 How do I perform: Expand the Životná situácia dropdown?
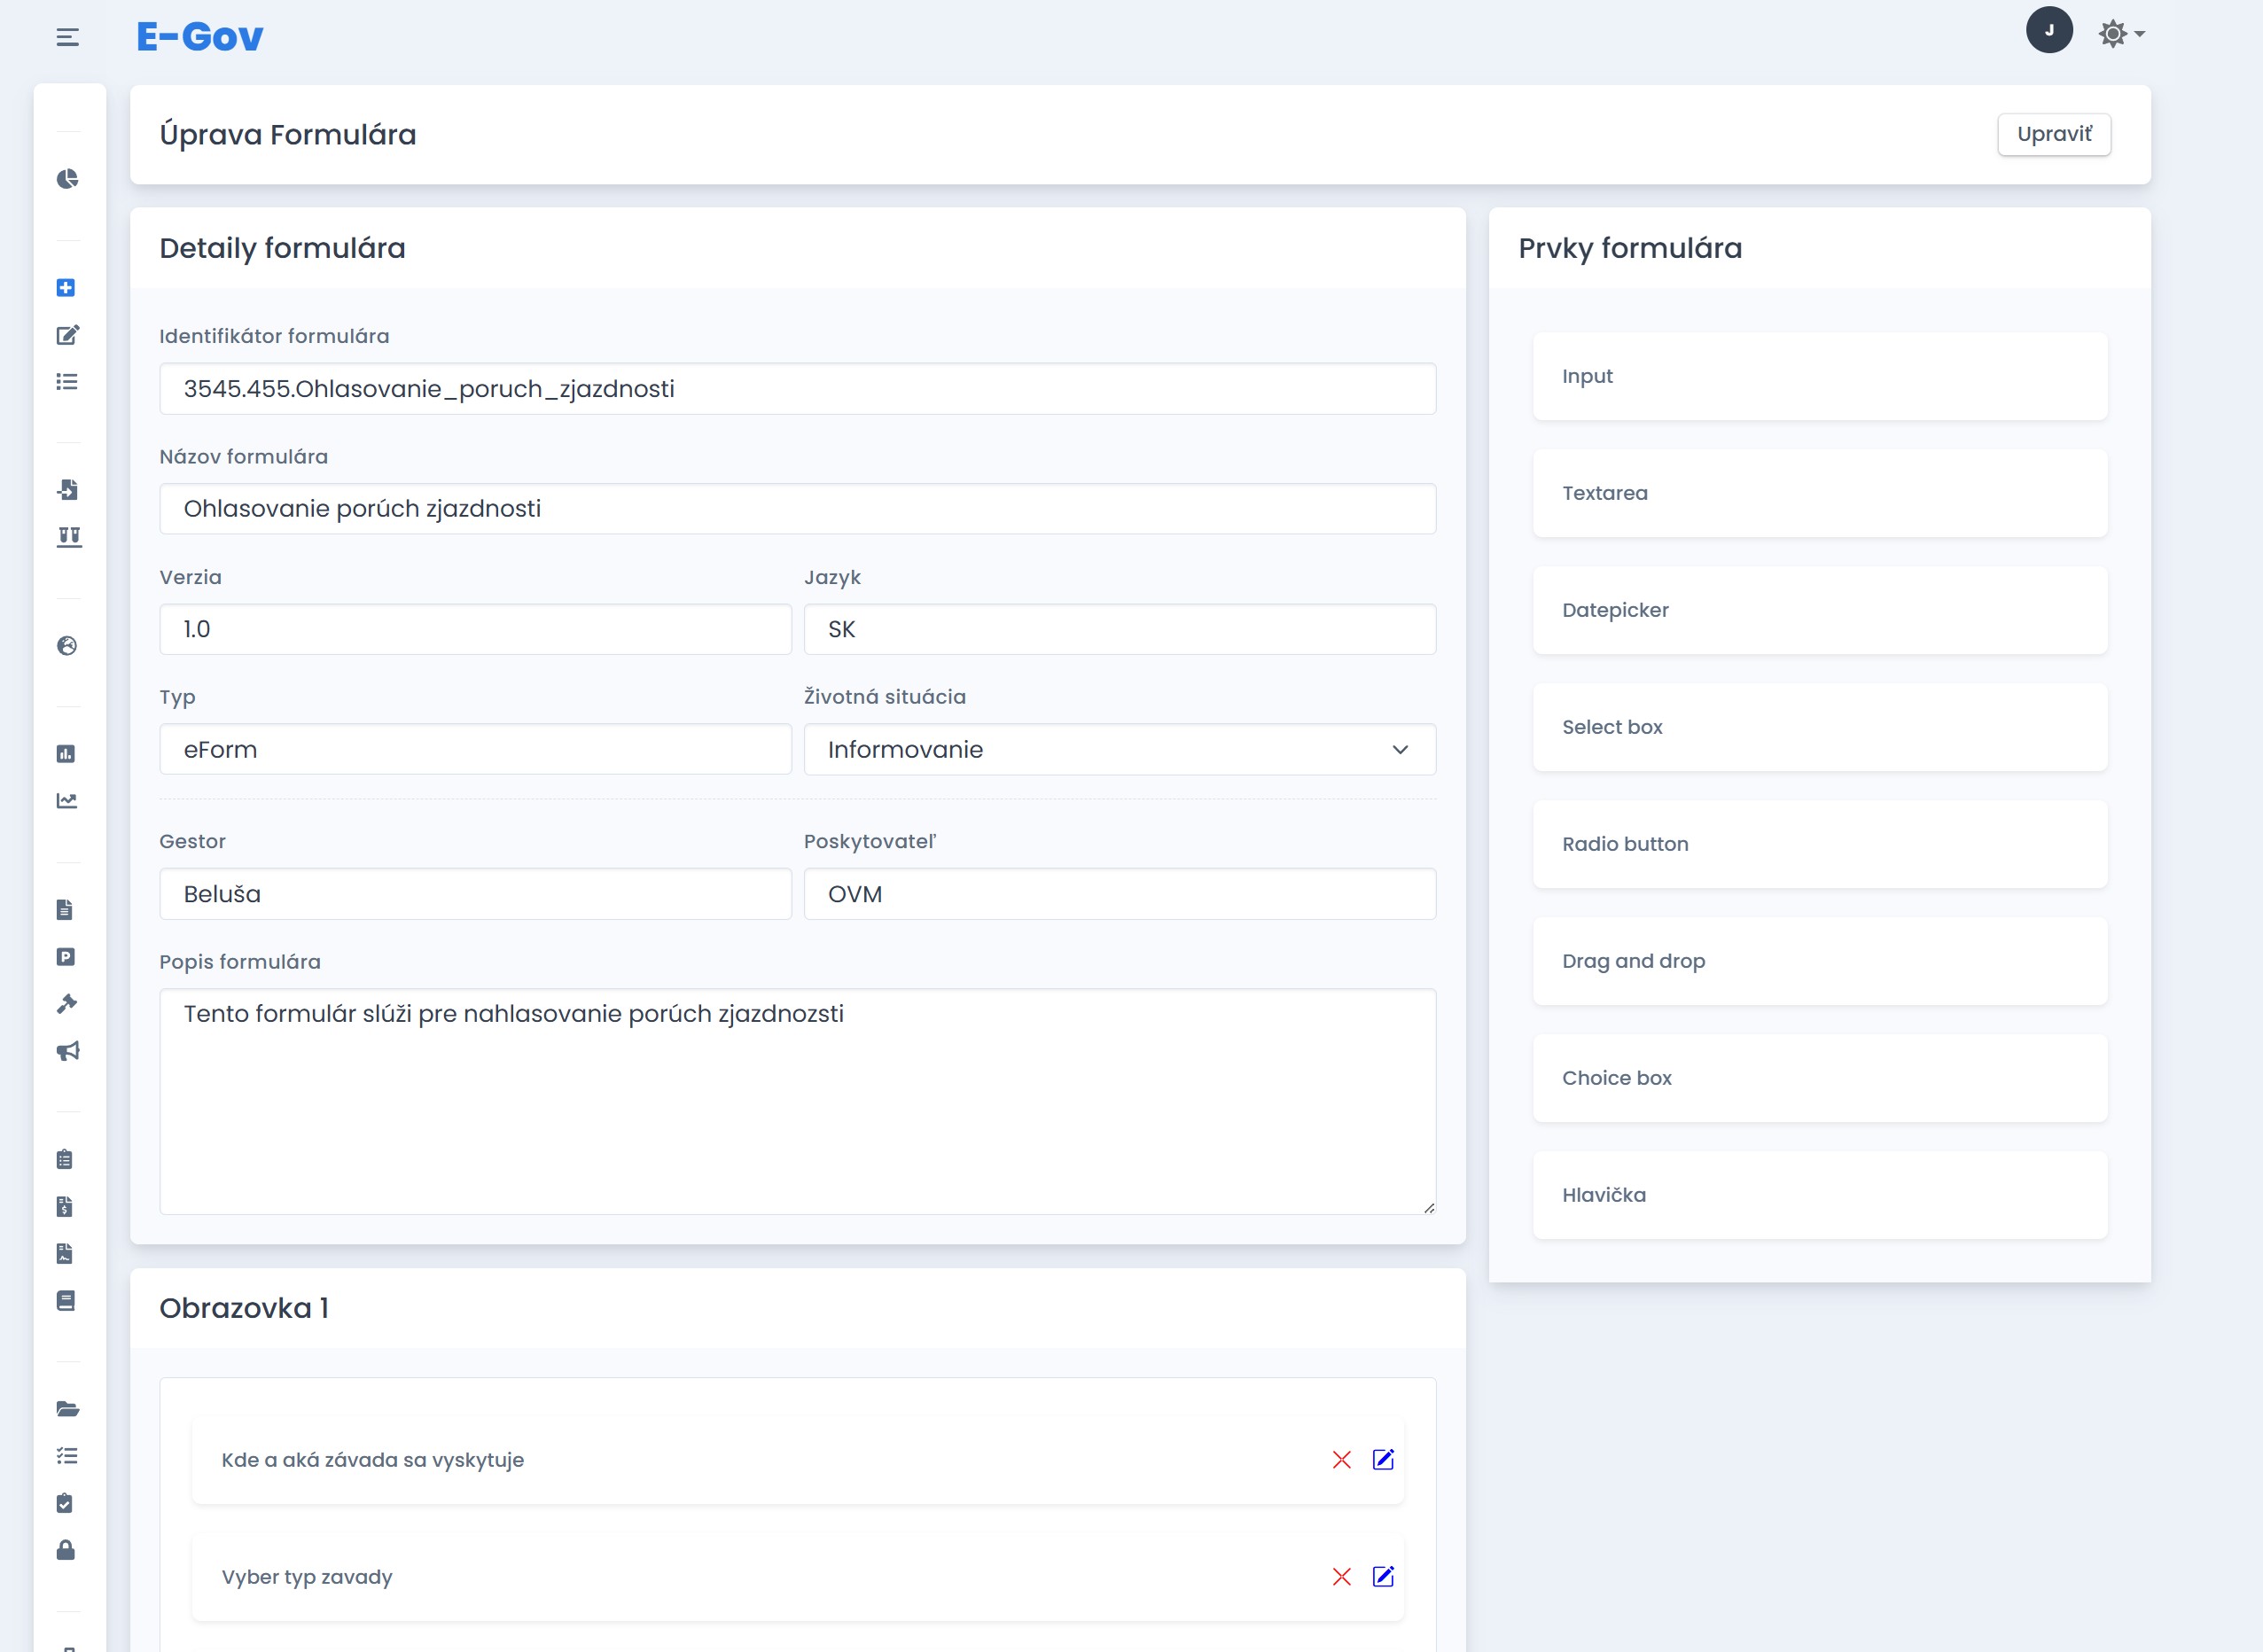coord(1119,750)
